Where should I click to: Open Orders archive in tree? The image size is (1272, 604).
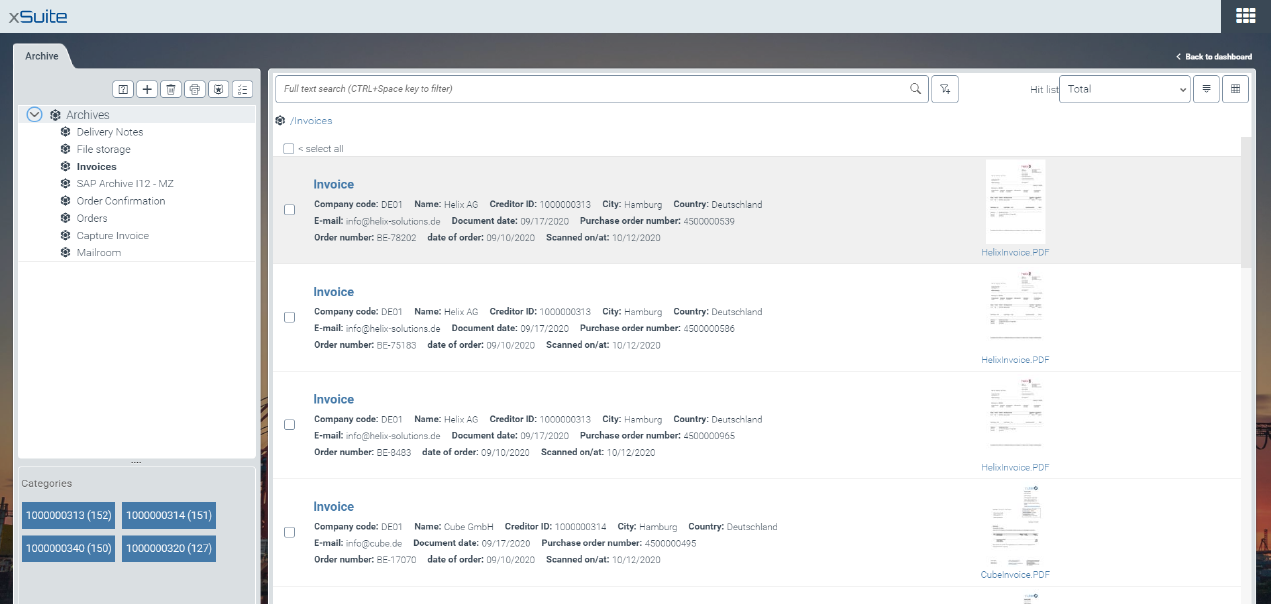[x=92, y=218]
